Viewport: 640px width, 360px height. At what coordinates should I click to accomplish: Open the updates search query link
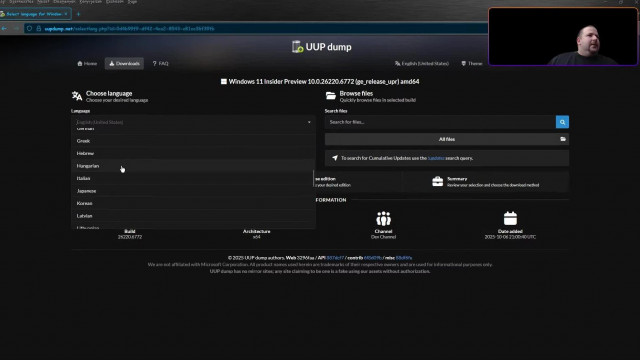pos(436,158)
